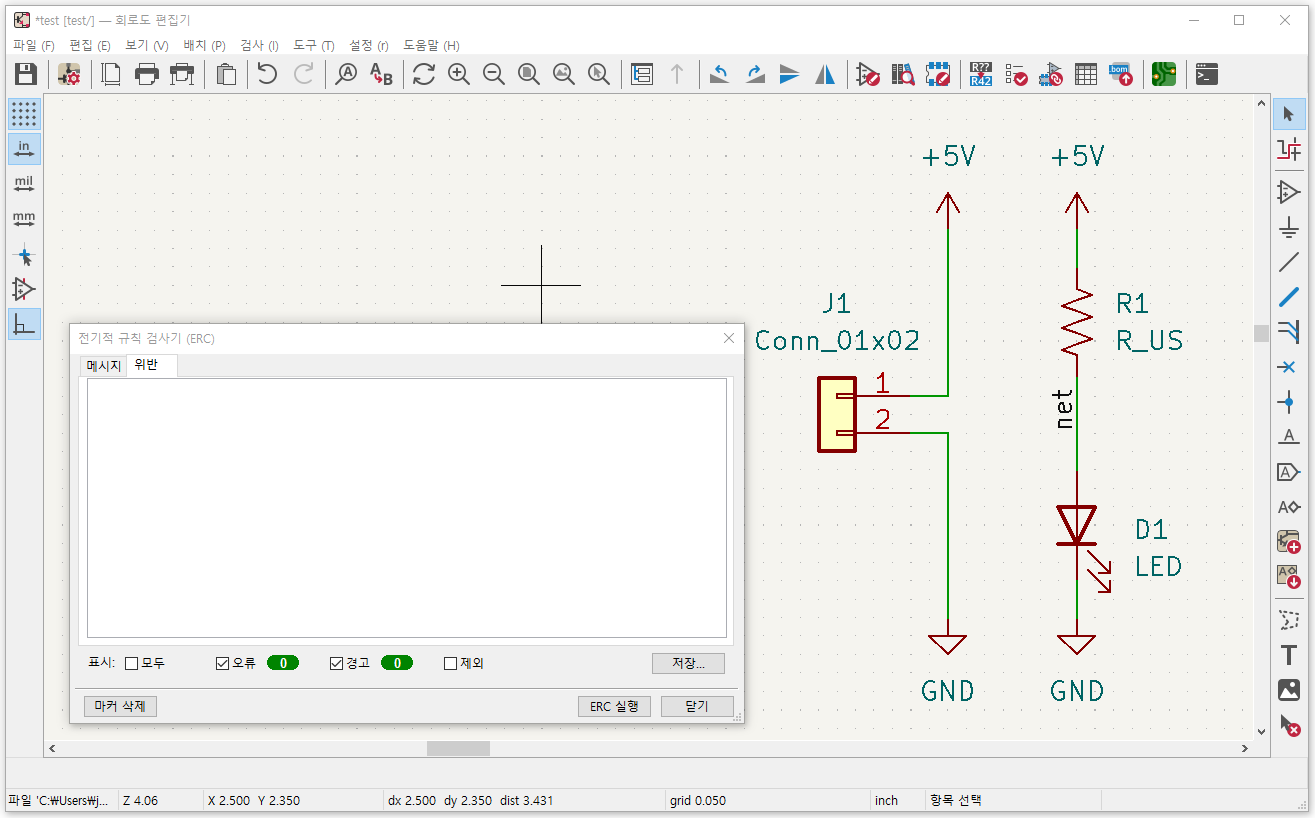Click the 저장... button
The height and width of the screenshot is (818, 1315).
point(688,663)
